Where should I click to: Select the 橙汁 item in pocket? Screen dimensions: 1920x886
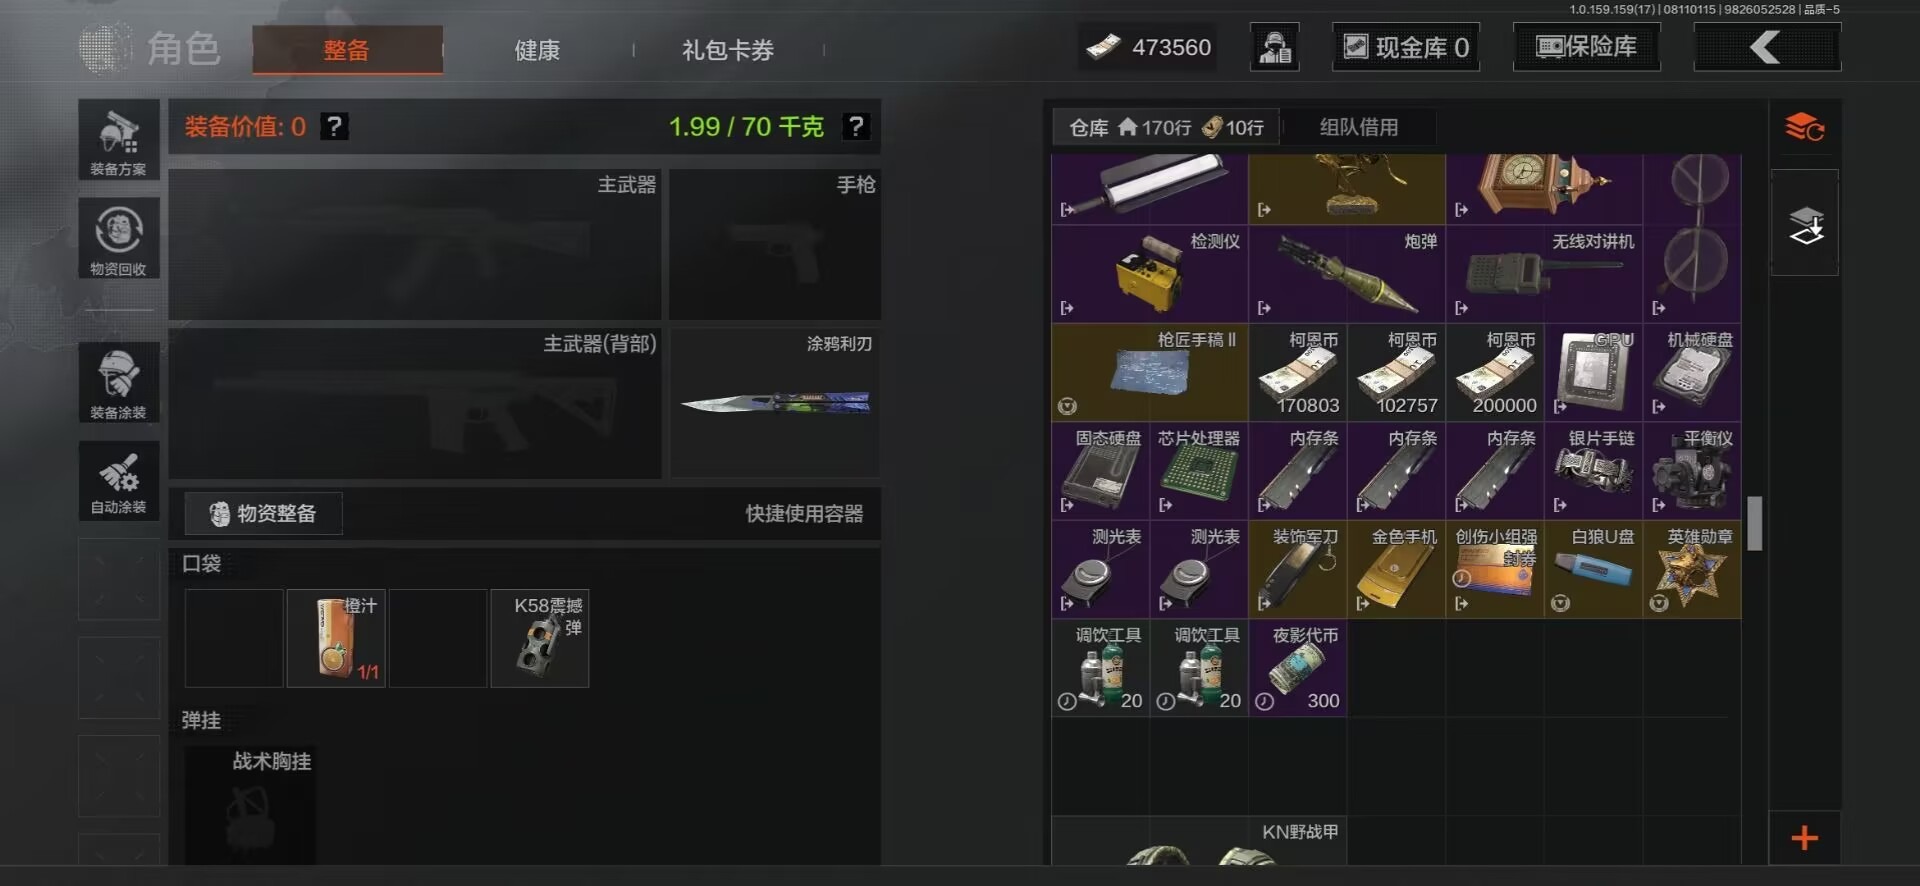point(336,638)
